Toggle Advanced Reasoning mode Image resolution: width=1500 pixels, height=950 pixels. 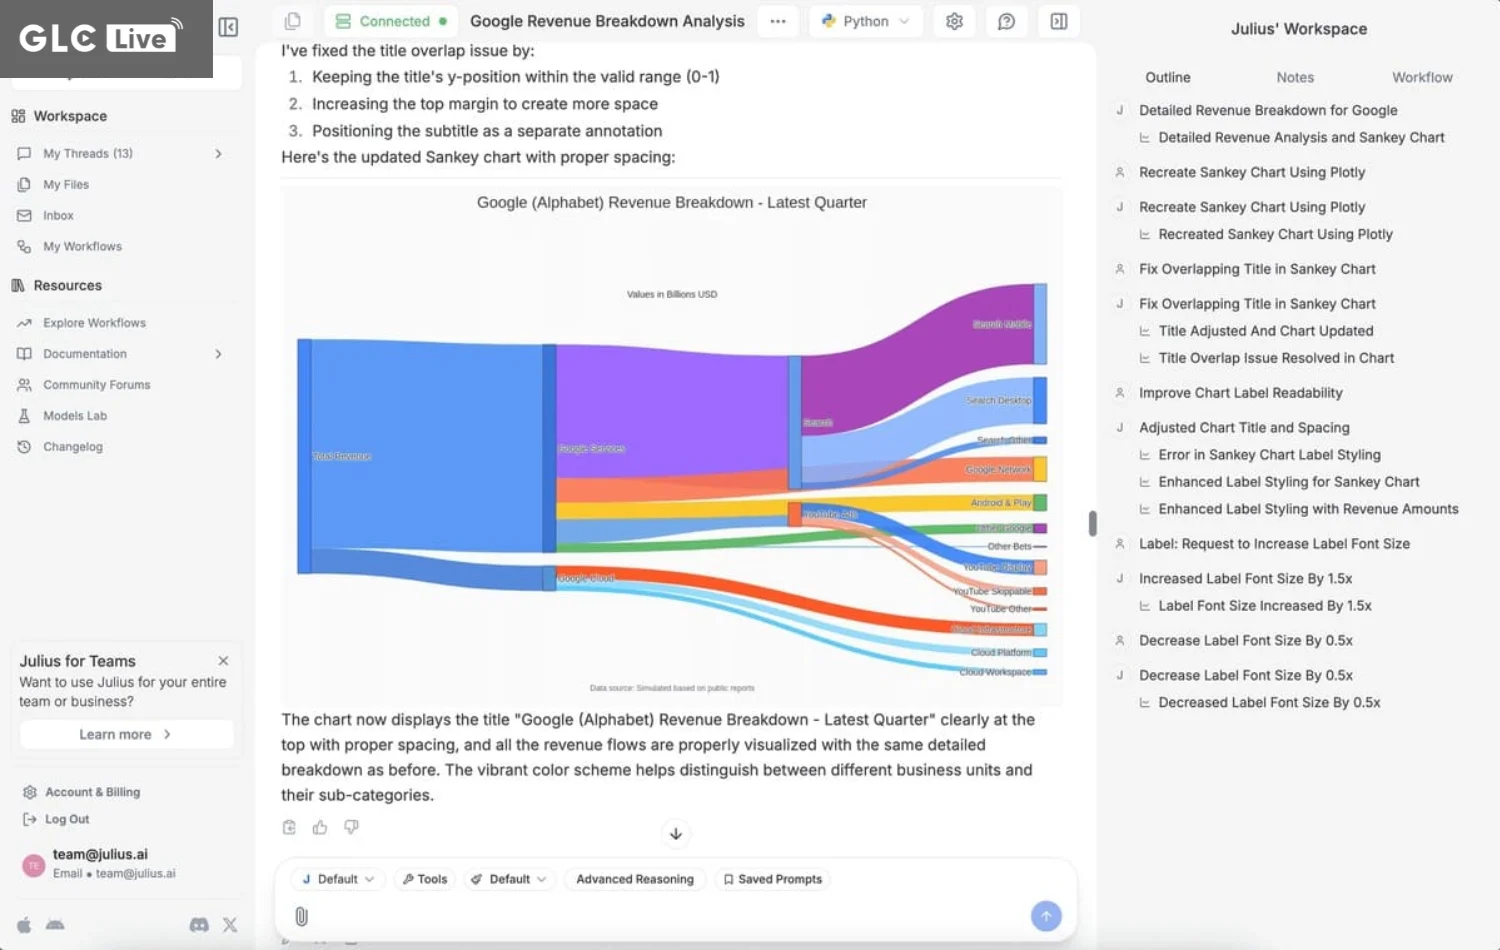tap(635, 879)
